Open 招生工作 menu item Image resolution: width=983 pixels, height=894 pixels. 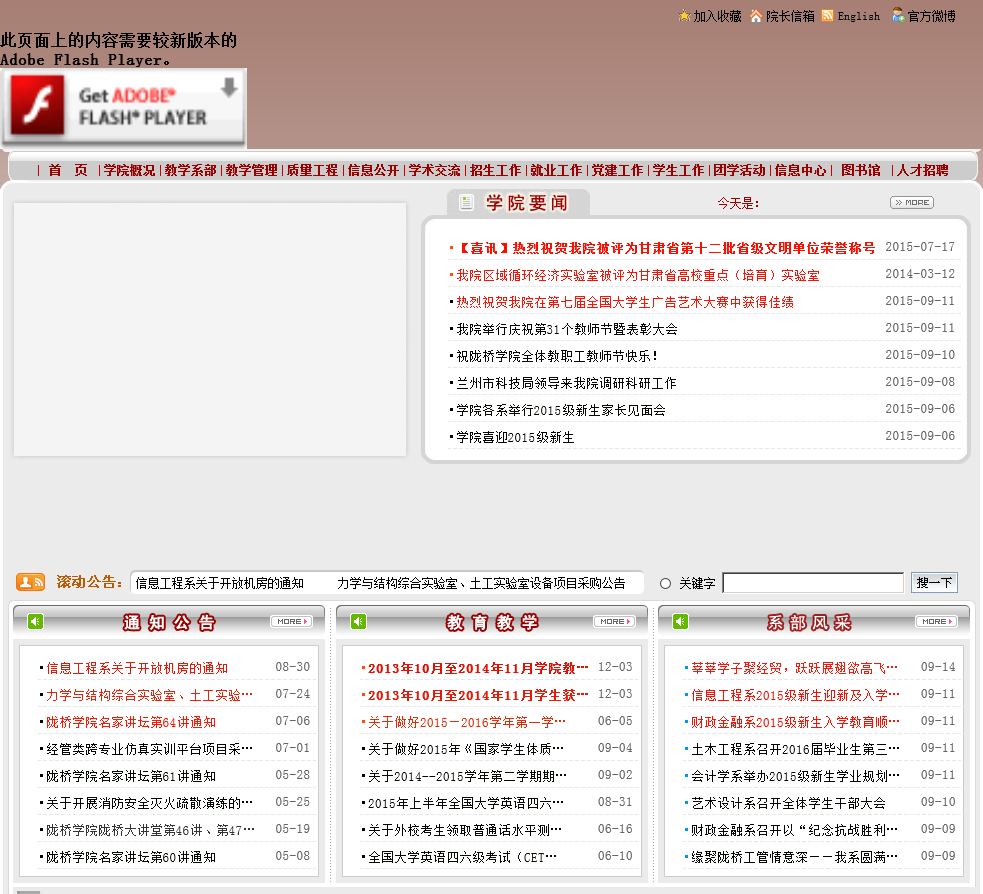click(x=495, y=170)
